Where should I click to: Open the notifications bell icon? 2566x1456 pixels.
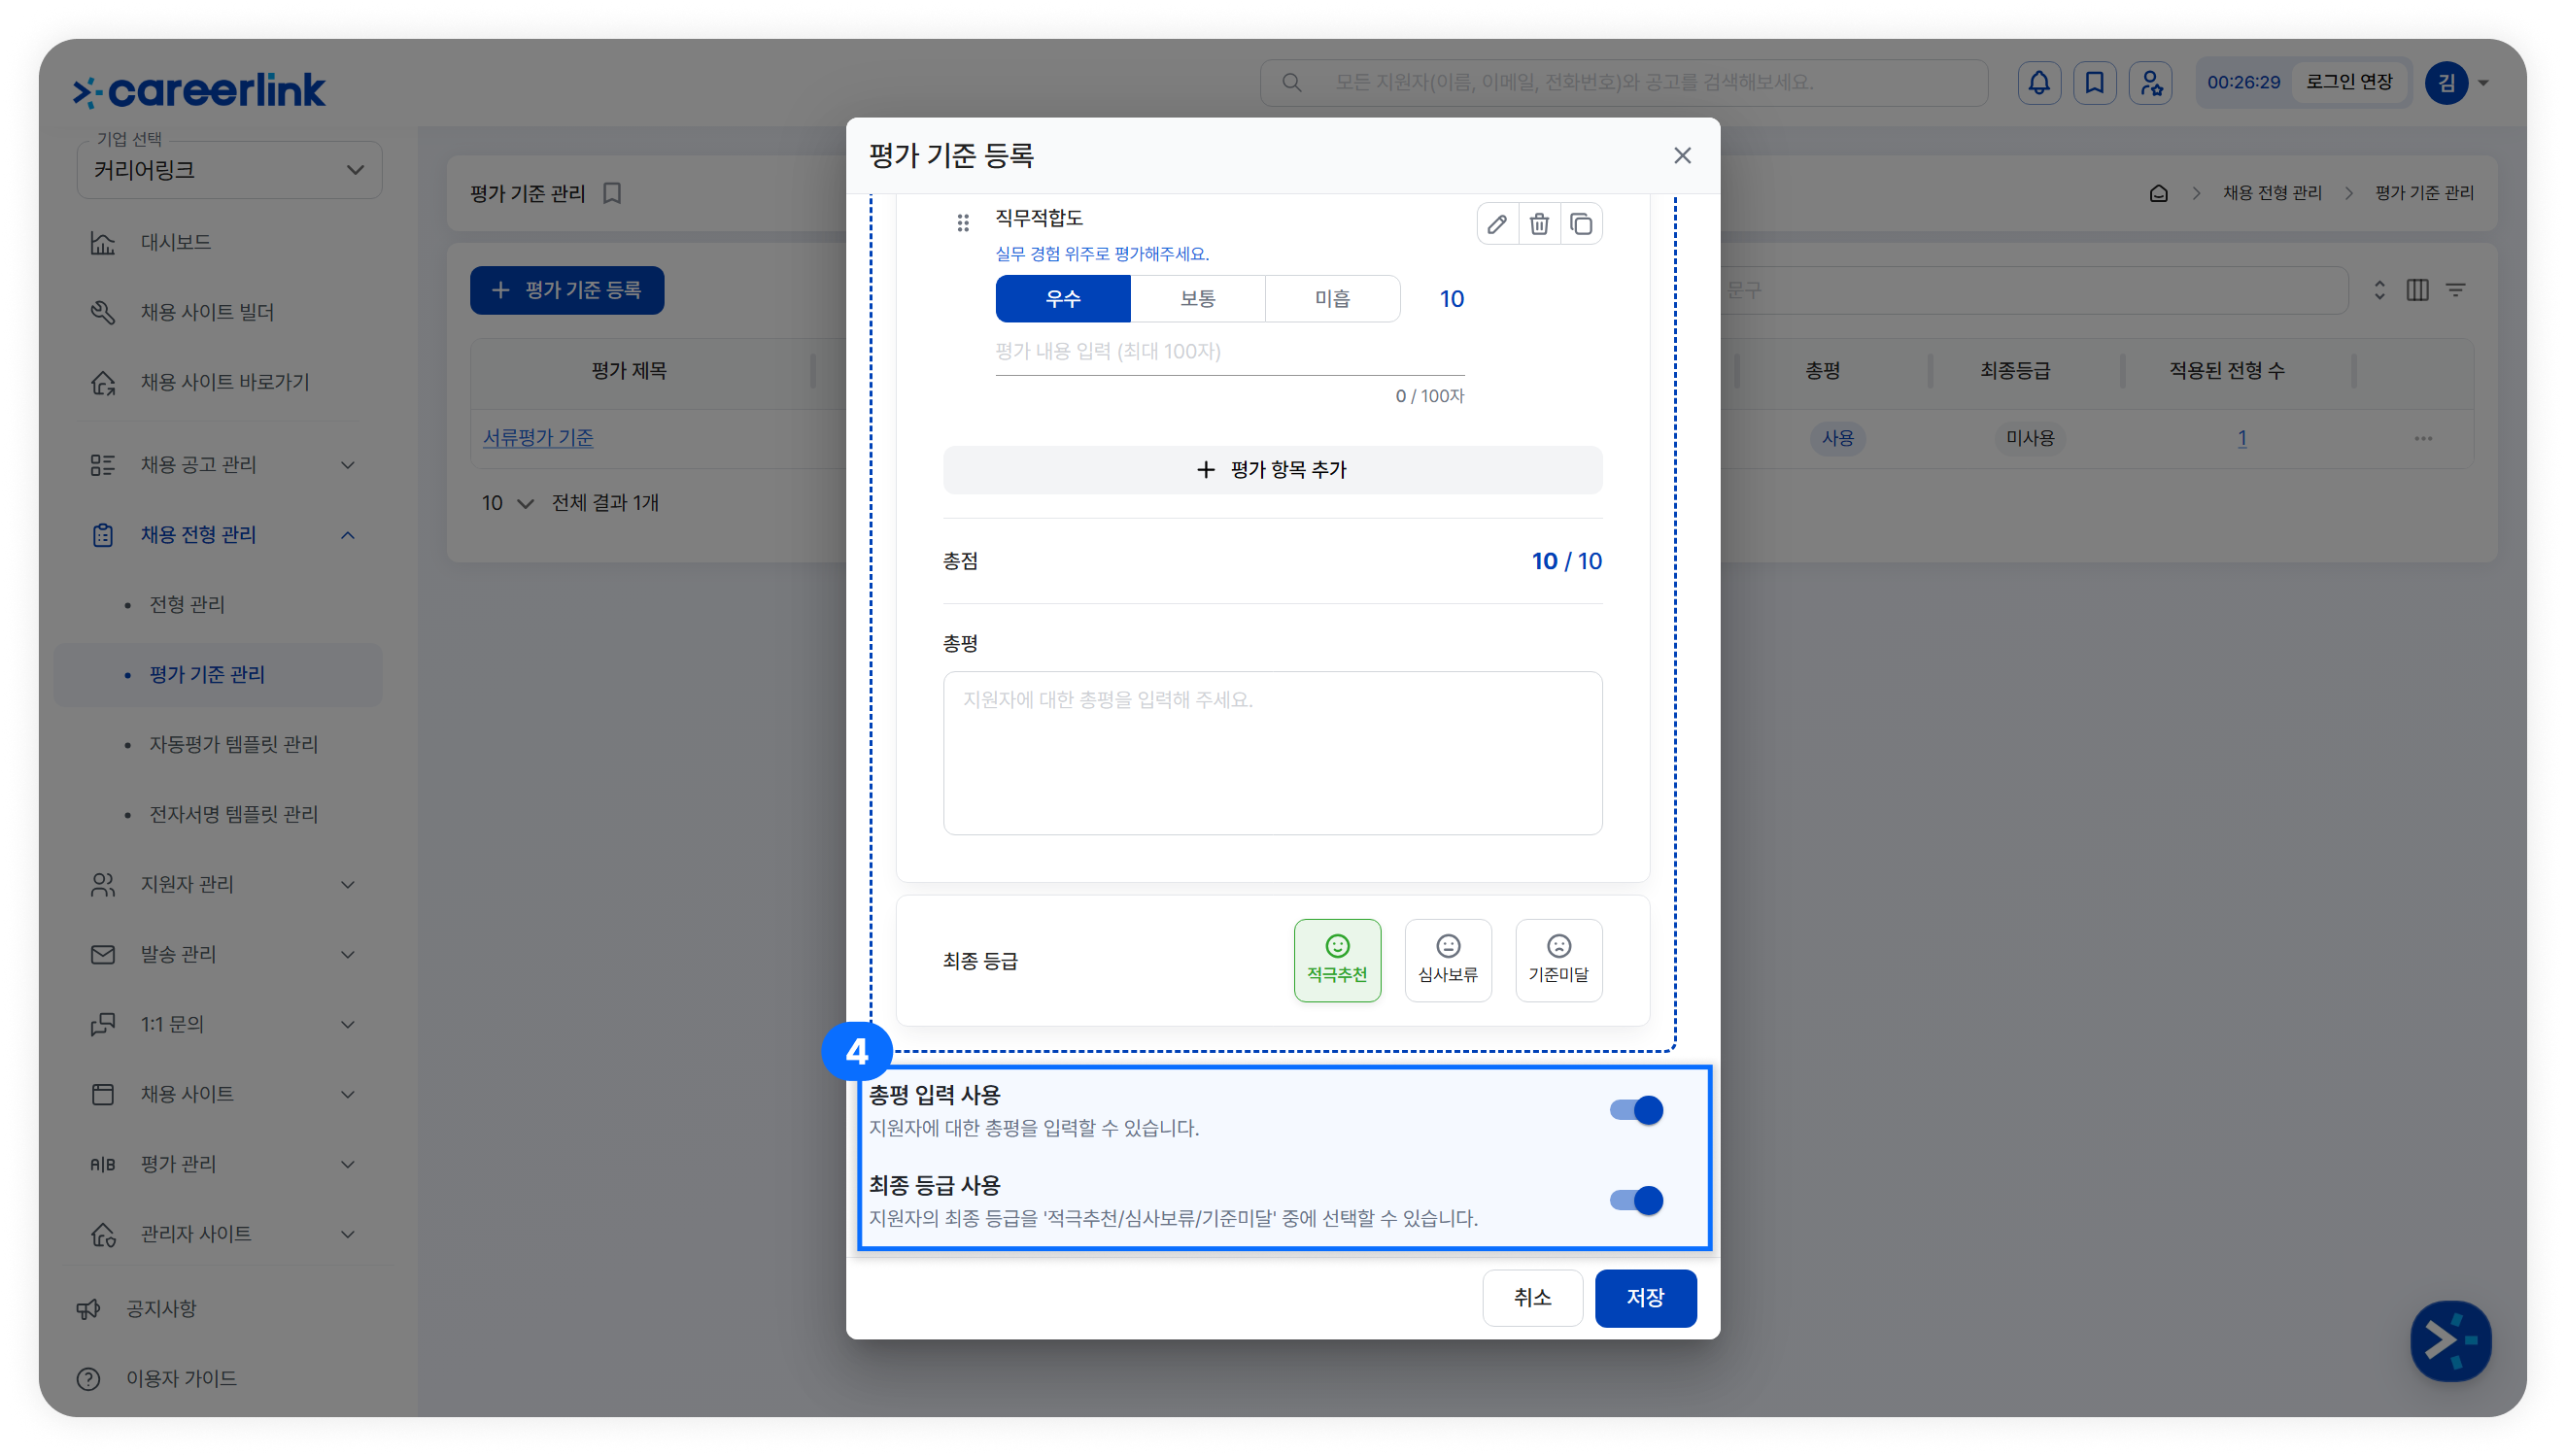[x=2039, y=83]
